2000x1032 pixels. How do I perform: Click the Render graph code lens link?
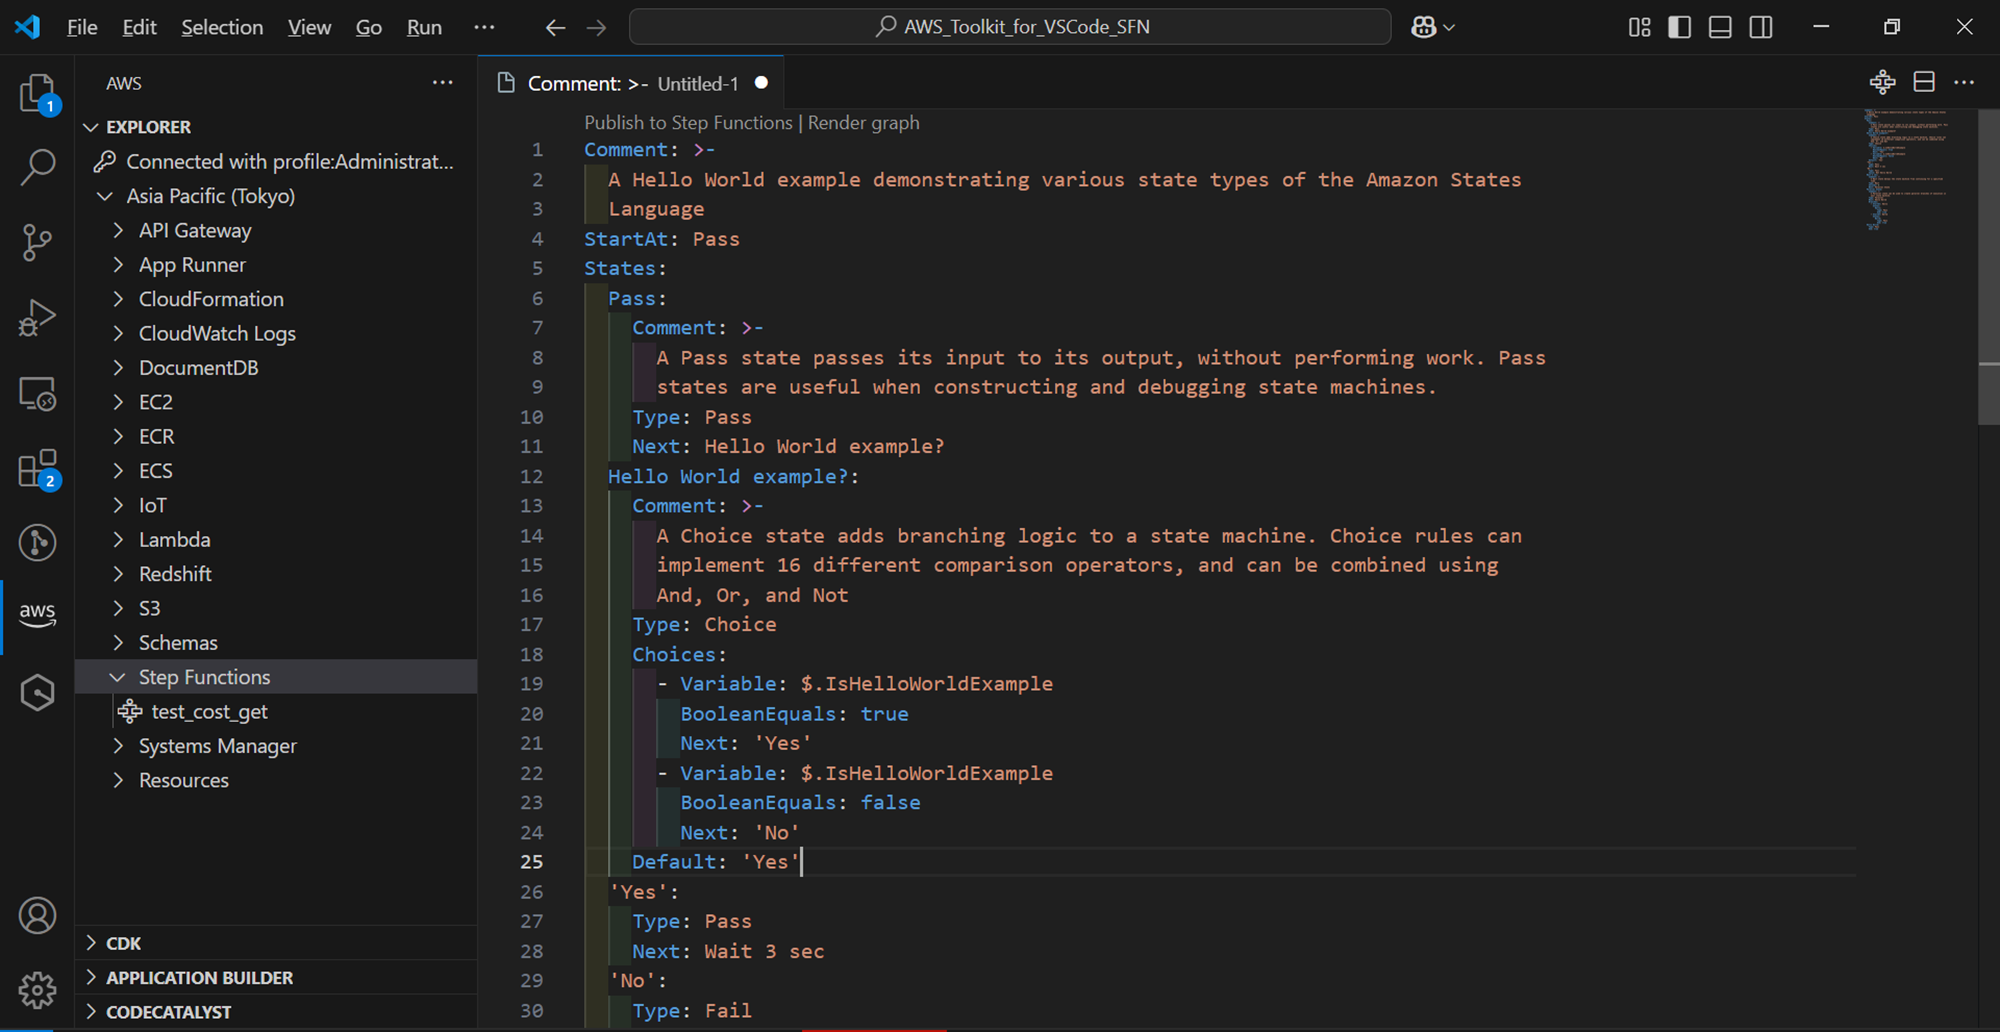863,123
